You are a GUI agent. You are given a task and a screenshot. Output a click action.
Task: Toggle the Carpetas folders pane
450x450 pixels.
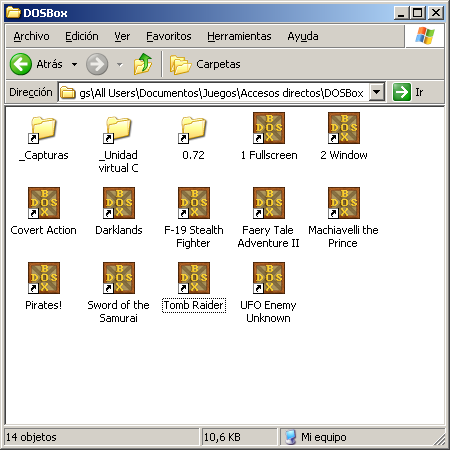pos(205,64)
